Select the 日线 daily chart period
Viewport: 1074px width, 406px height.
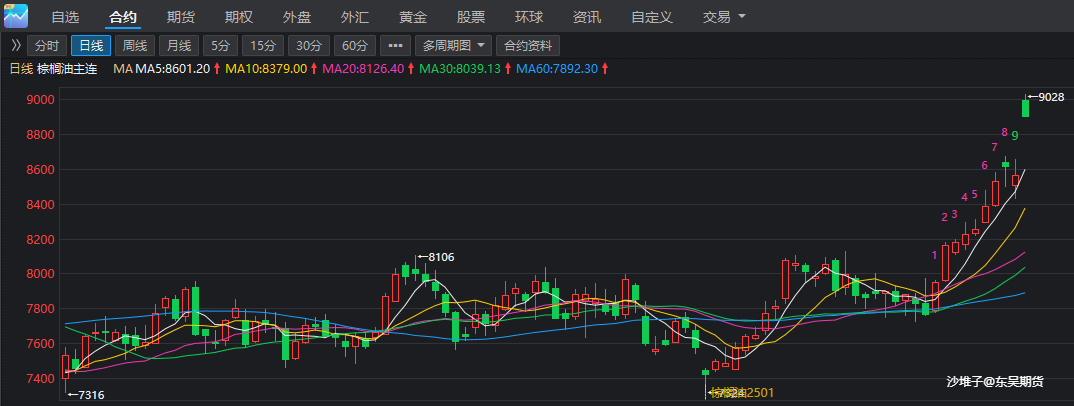click(91, 46)
